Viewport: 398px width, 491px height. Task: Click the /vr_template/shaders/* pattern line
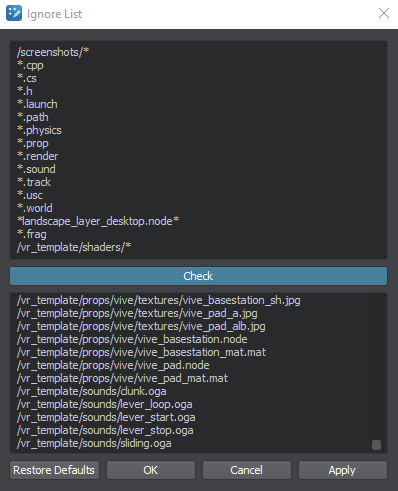coord(74,247)
